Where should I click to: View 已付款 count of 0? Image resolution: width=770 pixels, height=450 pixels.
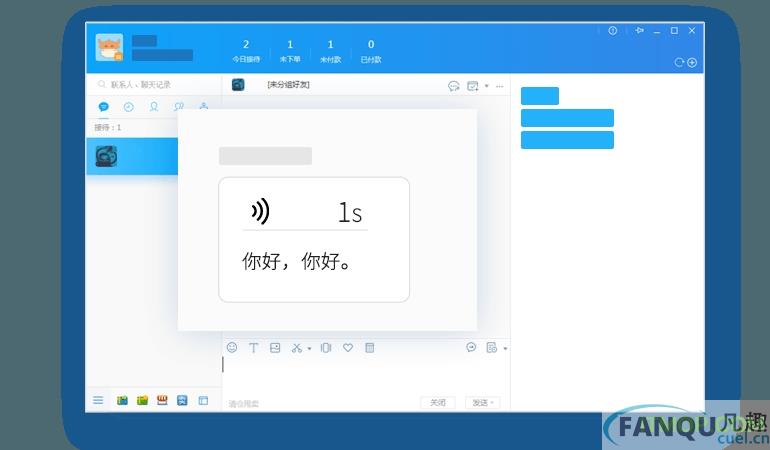click(x=371, y=51)
